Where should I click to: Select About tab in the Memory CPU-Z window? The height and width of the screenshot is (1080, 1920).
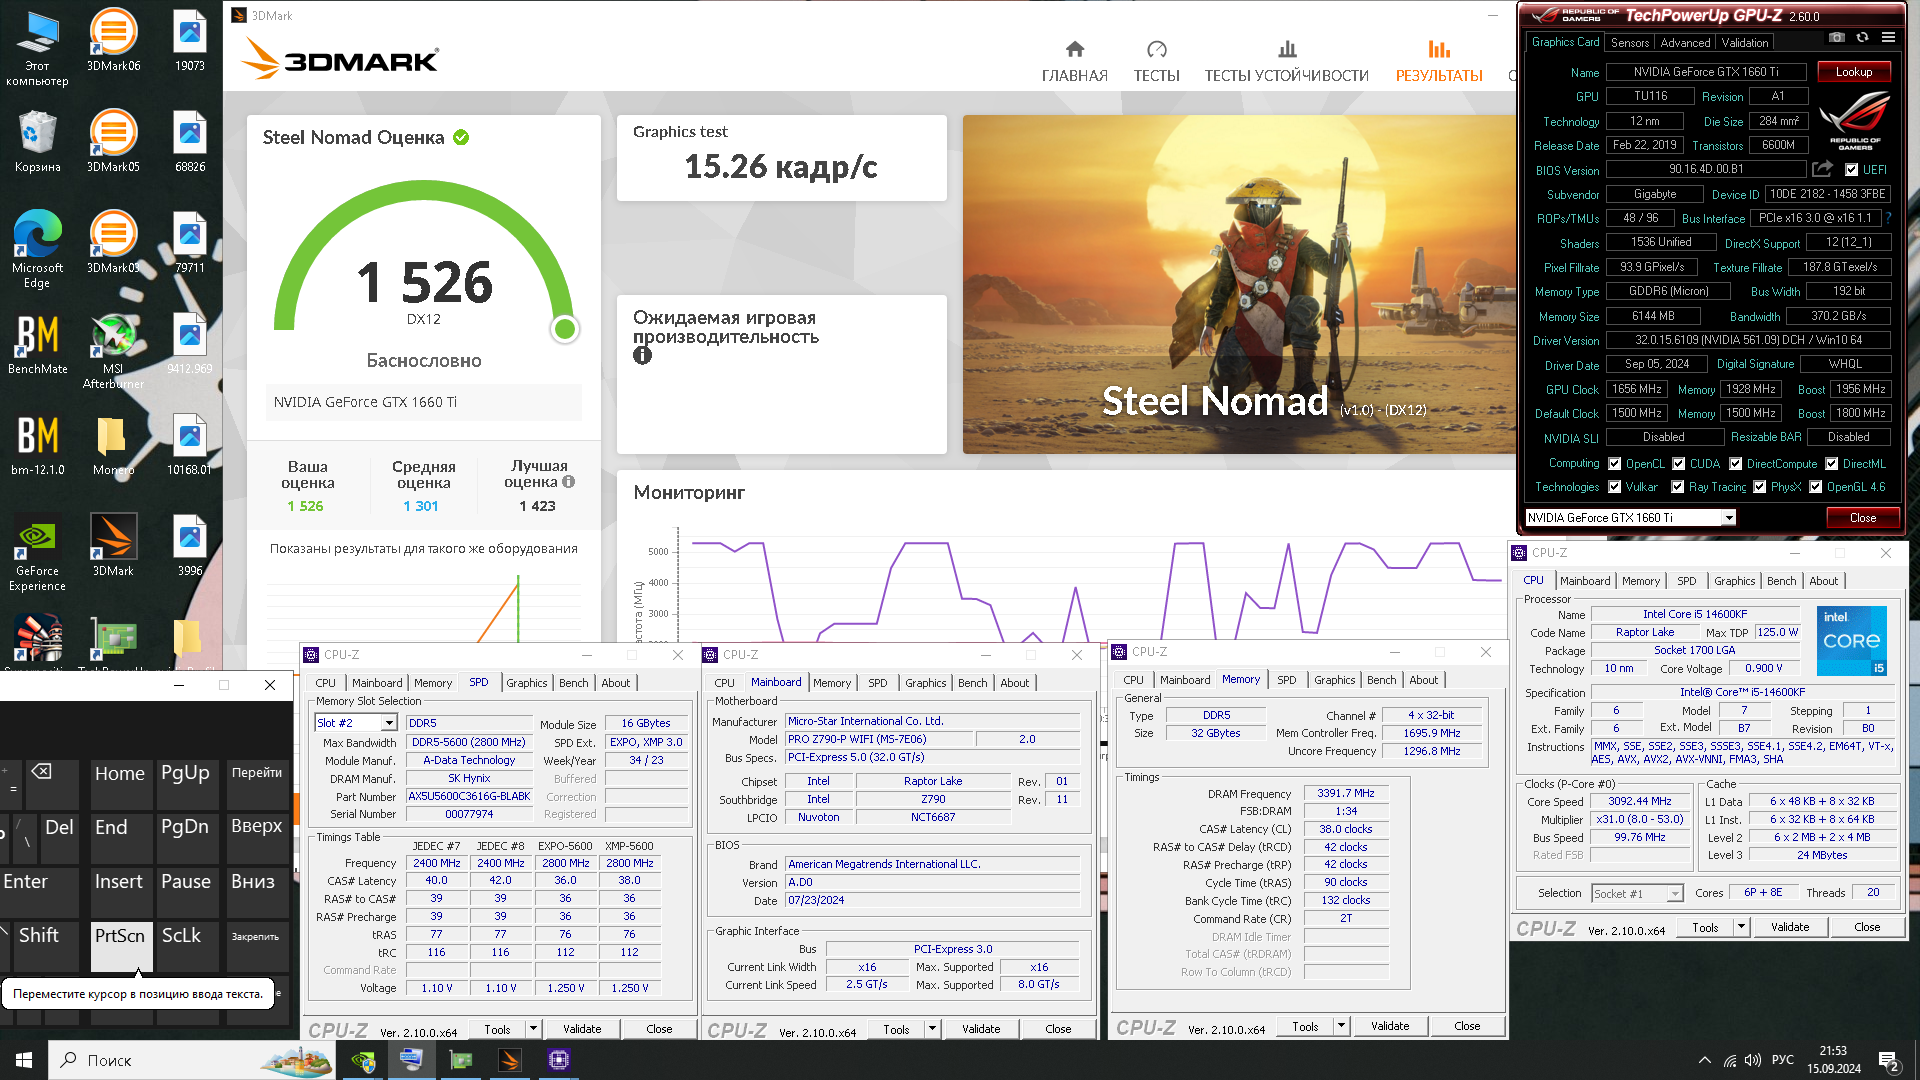tap(1423, 680)
